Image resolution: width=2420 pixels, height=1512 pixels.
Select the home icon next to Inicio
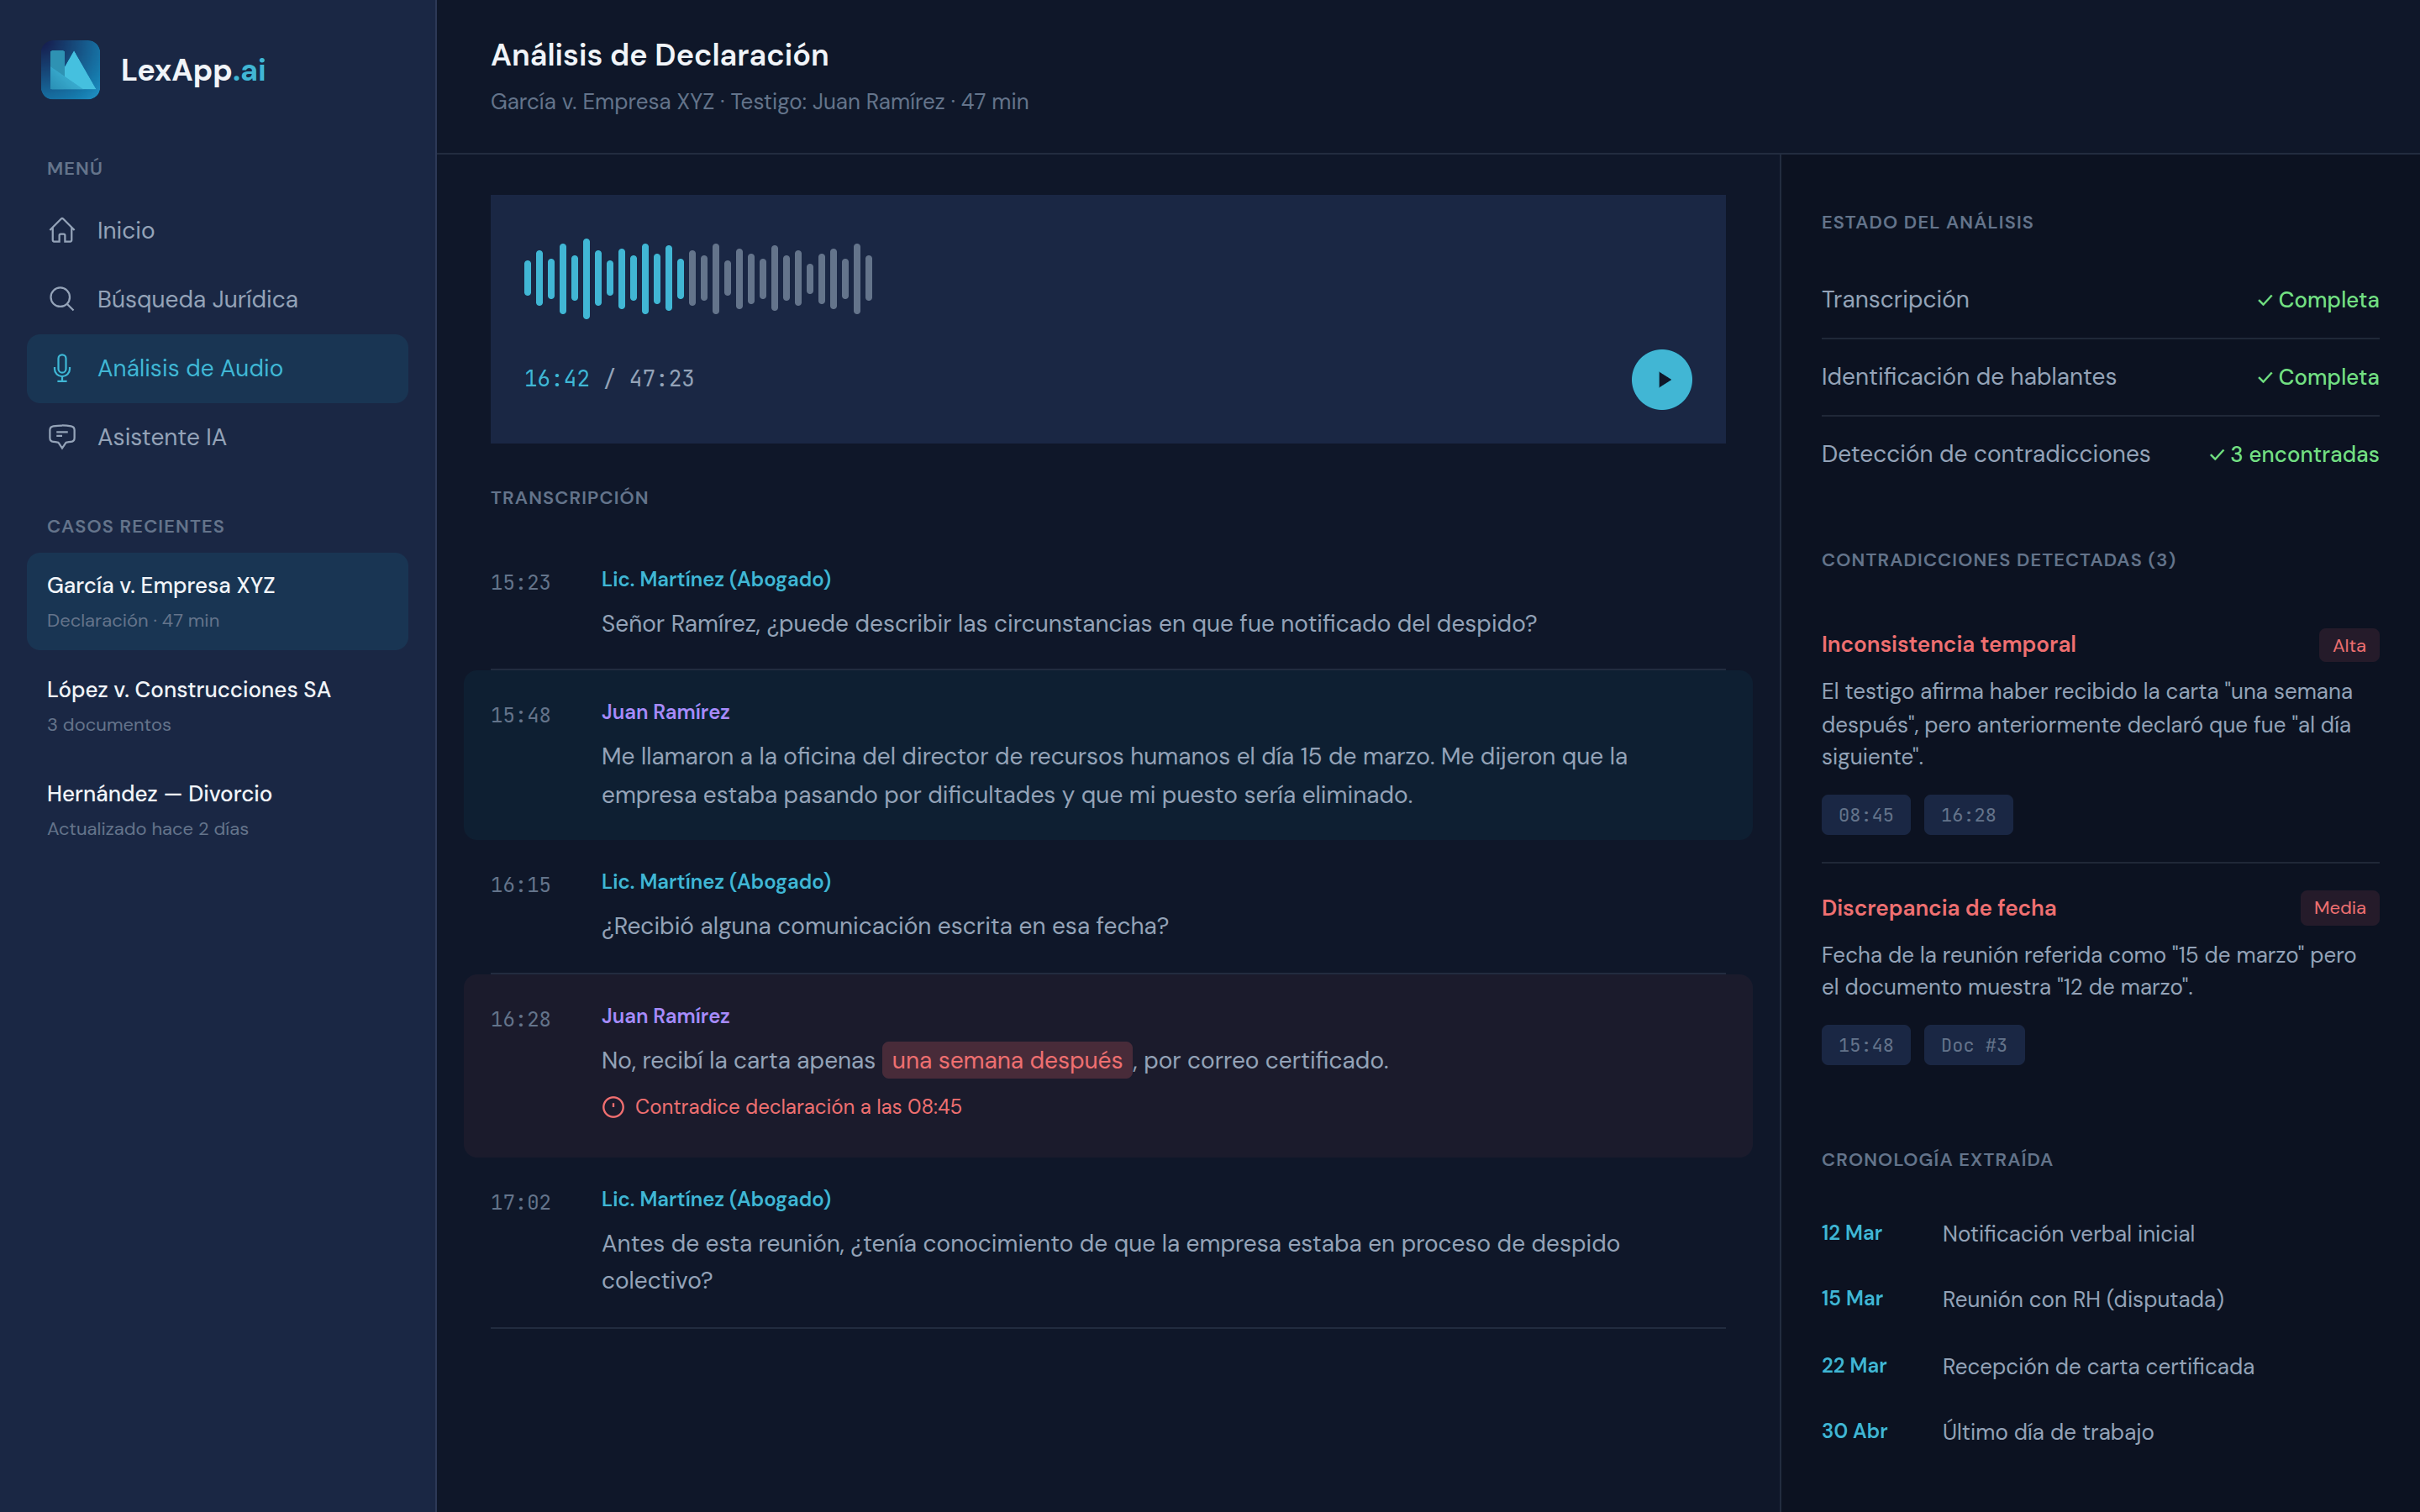click(62, 230)
